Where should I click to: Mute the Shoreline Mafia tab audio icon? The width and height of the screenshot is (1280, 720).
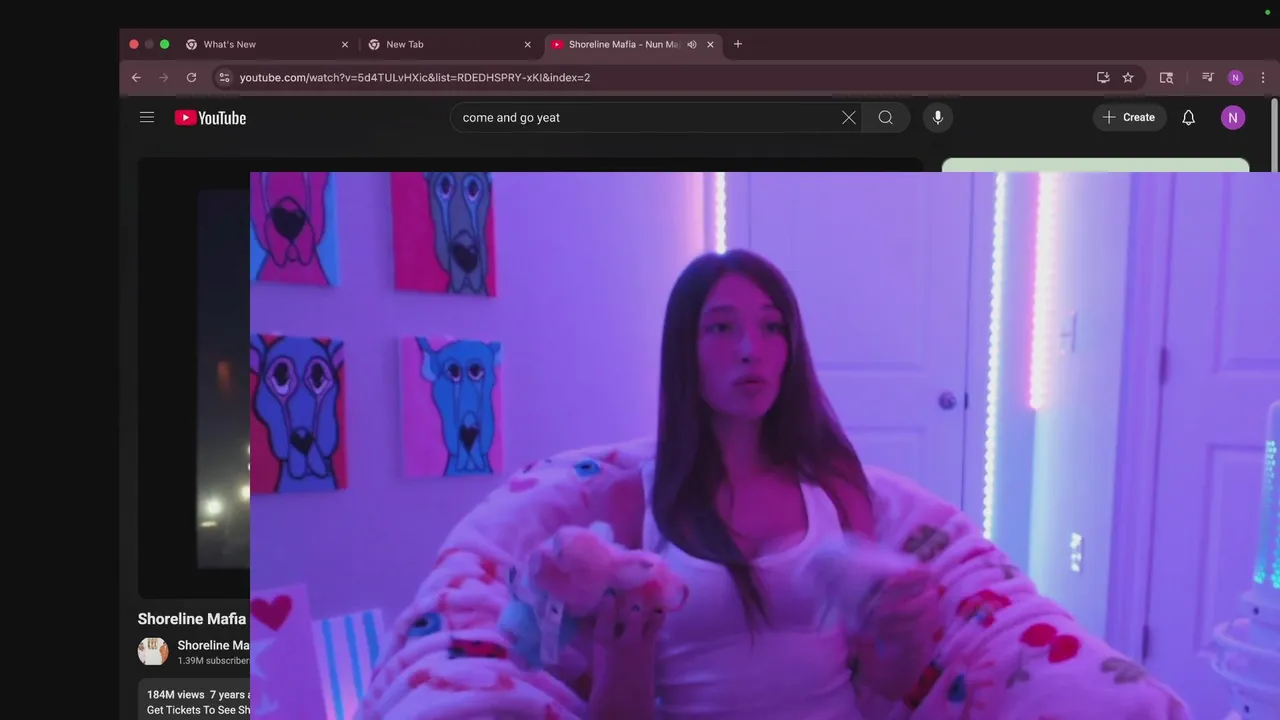point(692,44)
